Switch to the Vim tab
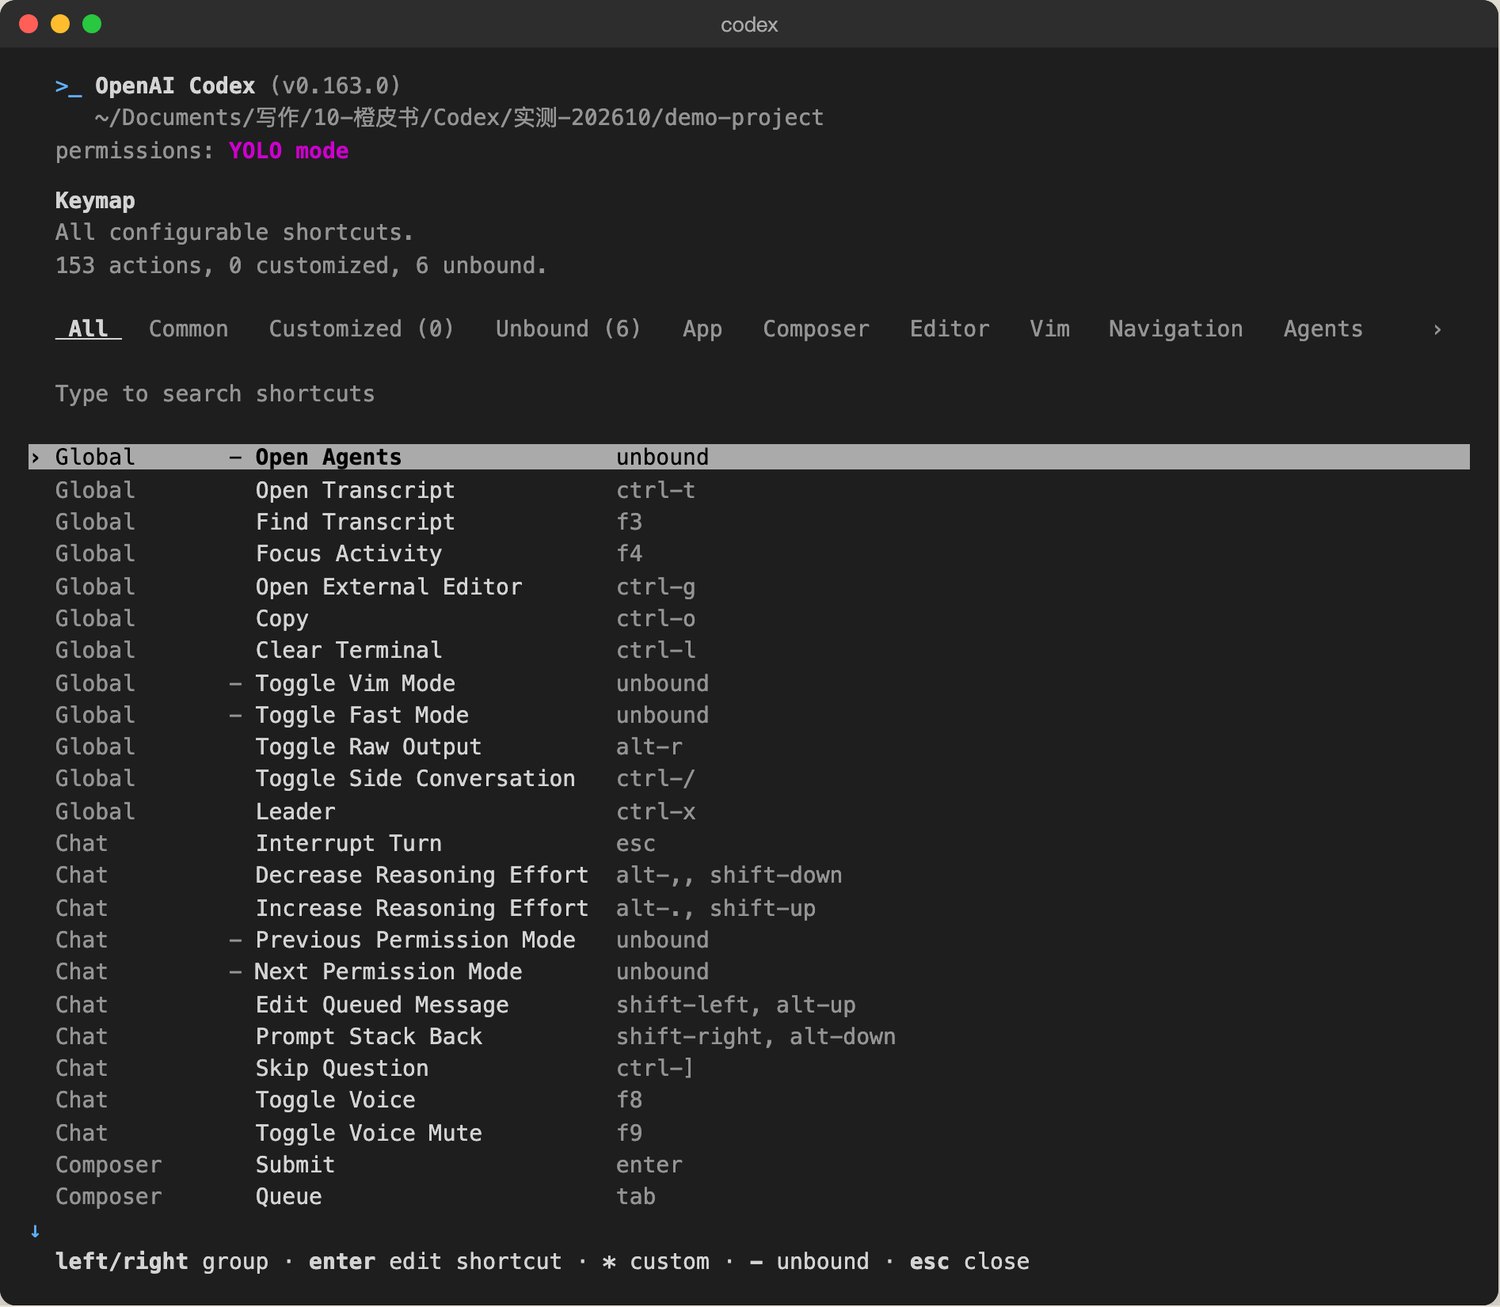This screenshot has height=1307, width=1500. [1049, 329]
